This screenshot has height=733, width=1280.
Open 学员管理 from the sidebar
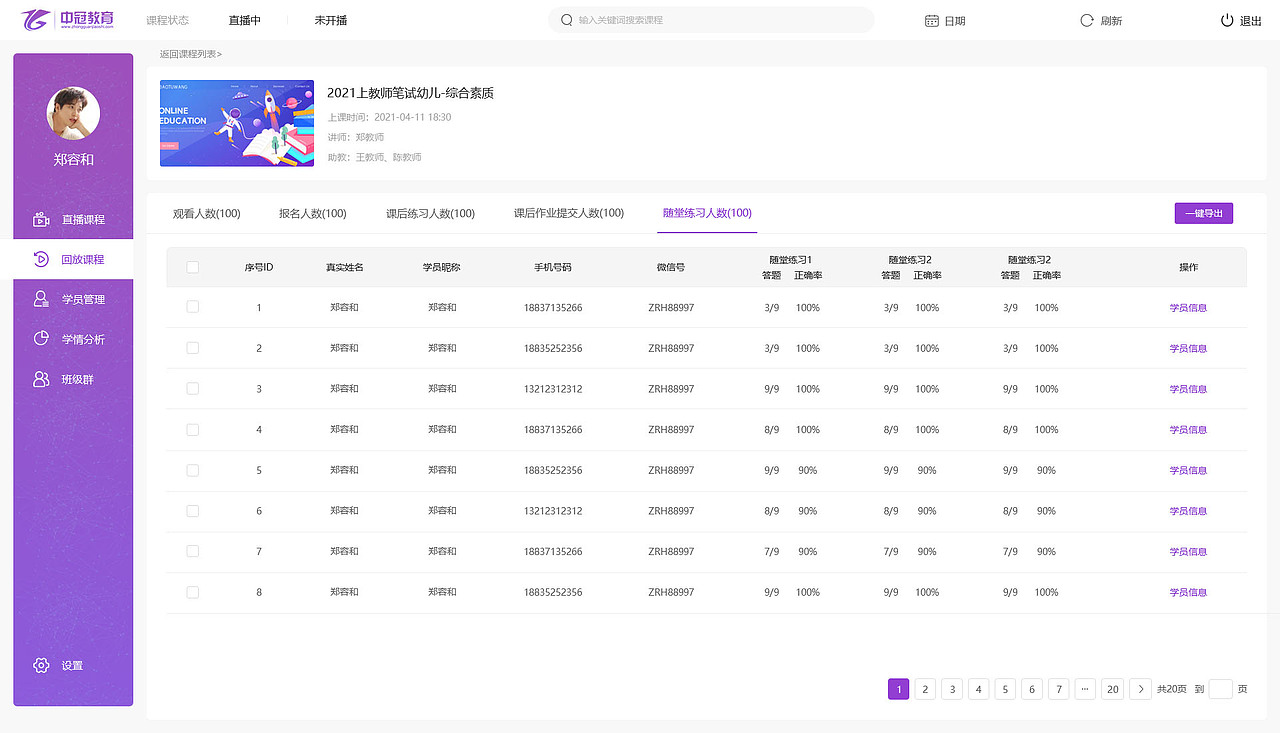(x=73, y=298)
